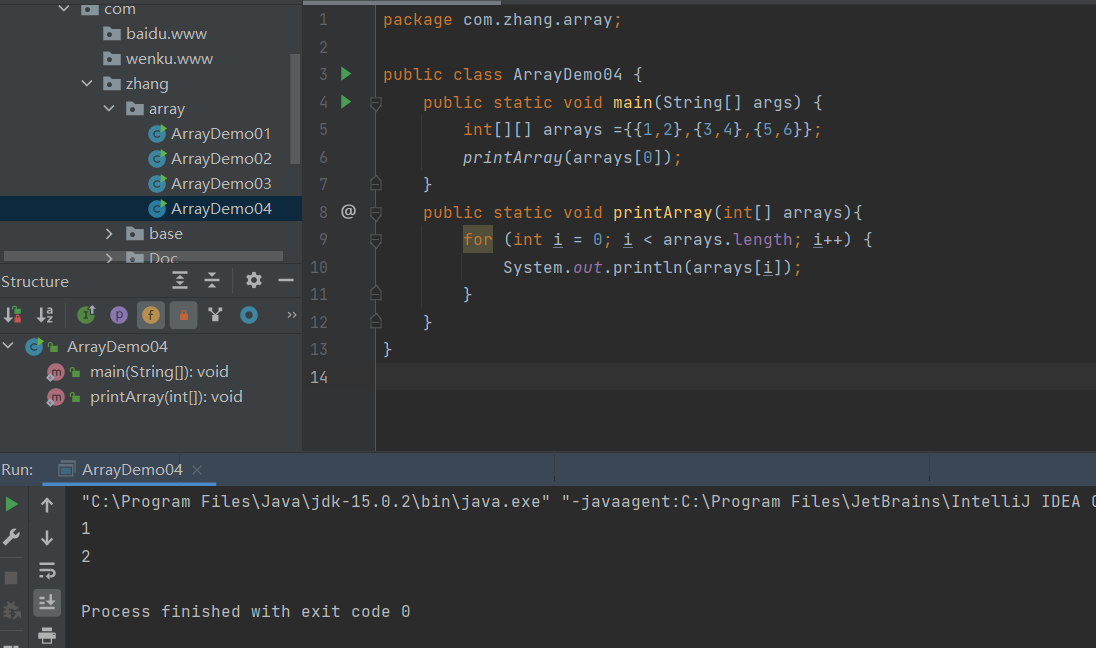Run main method from line 4 gutter
The width and height of the screenshot is (1096, 648).
pyautogui.click(x=346, y=101)
